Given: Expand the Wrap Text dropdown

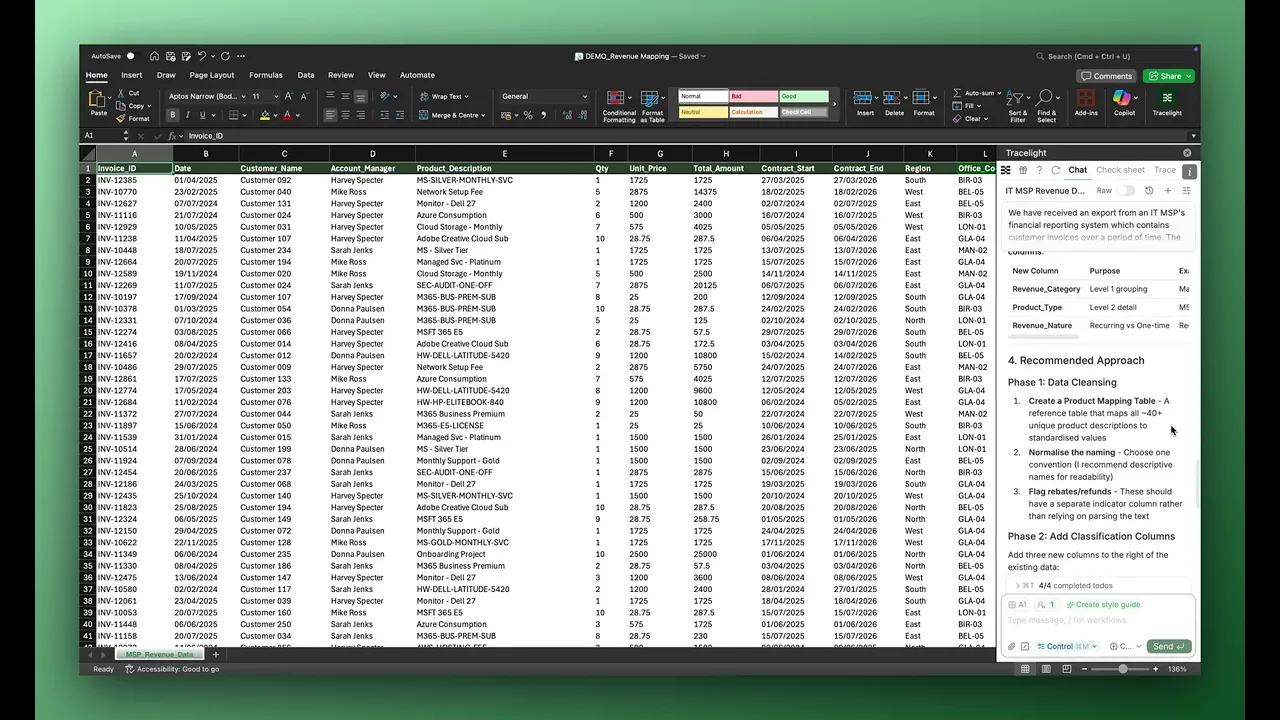Looking at the screenshot, I should pos(467,96).
